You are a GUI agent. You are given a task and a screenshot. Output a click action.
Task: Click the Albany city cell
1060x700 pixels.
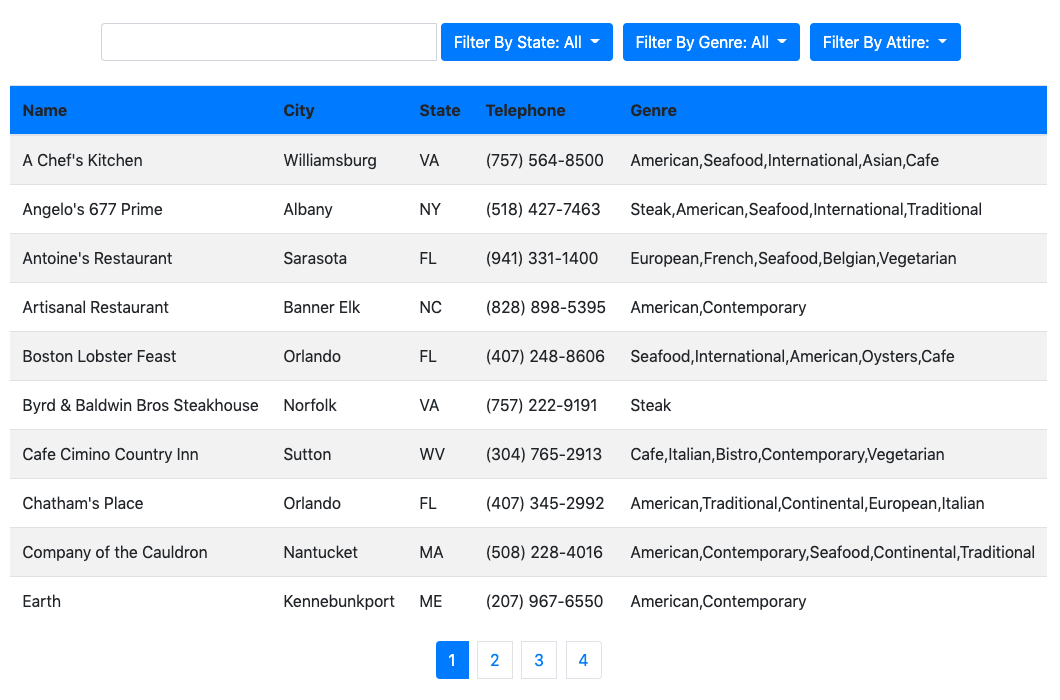tap(308, 209)
